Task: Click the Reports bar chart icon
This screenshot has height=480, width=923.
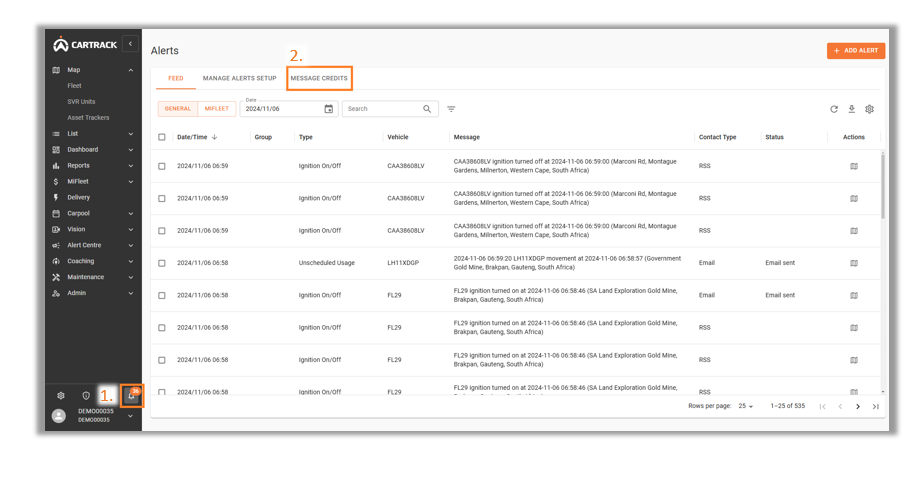Action: tap(56, 165)
